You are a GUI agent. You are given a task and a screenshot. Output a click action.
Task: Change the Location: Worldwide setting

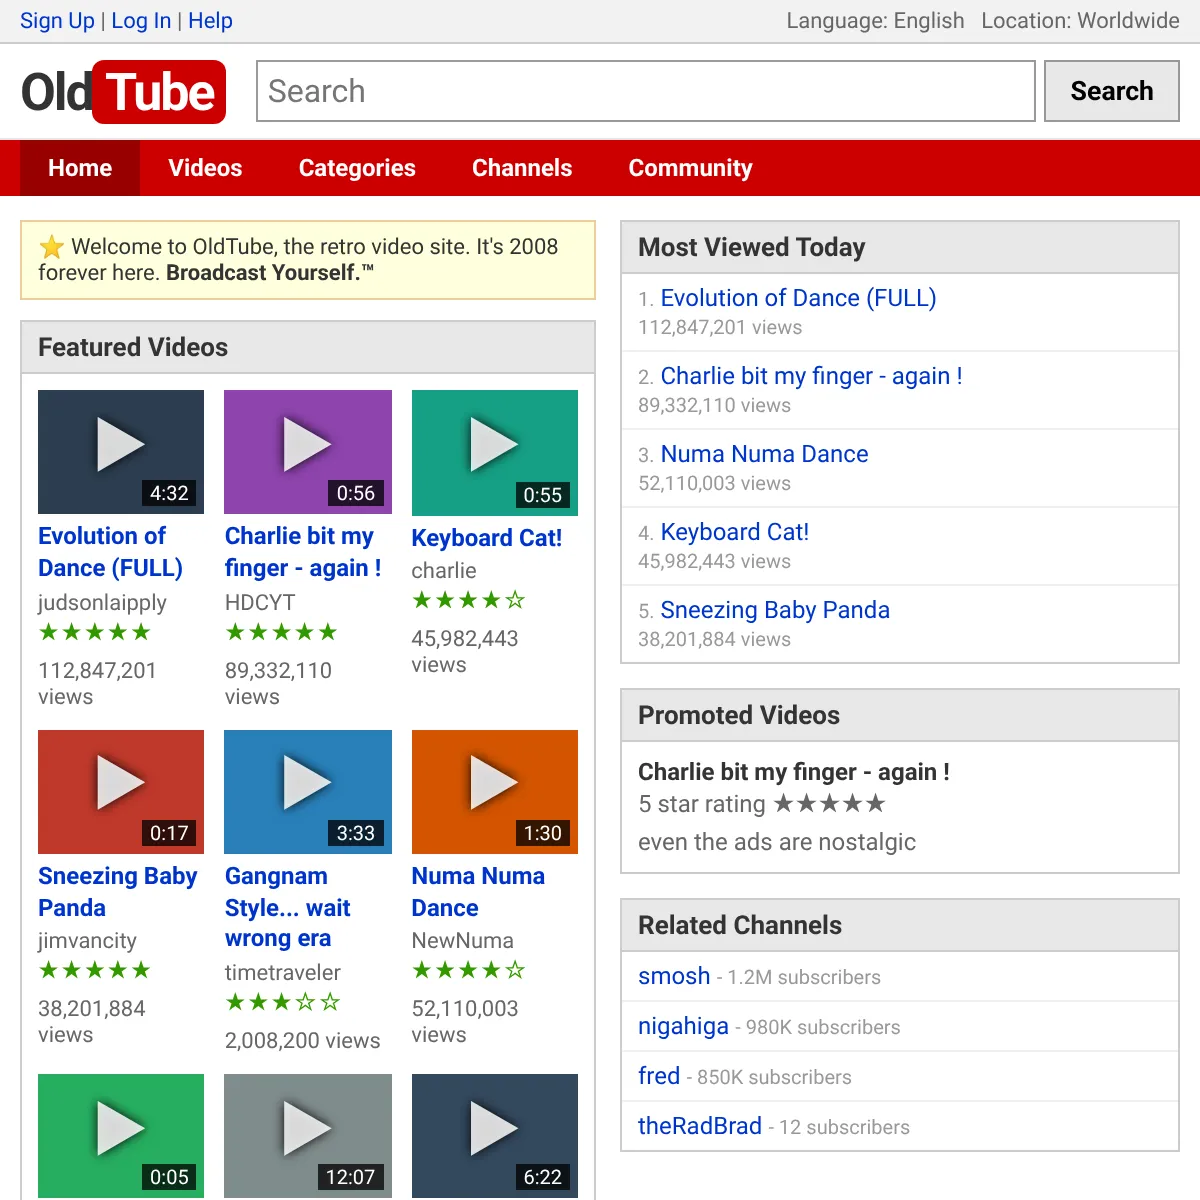click(x=1080, y=21)
